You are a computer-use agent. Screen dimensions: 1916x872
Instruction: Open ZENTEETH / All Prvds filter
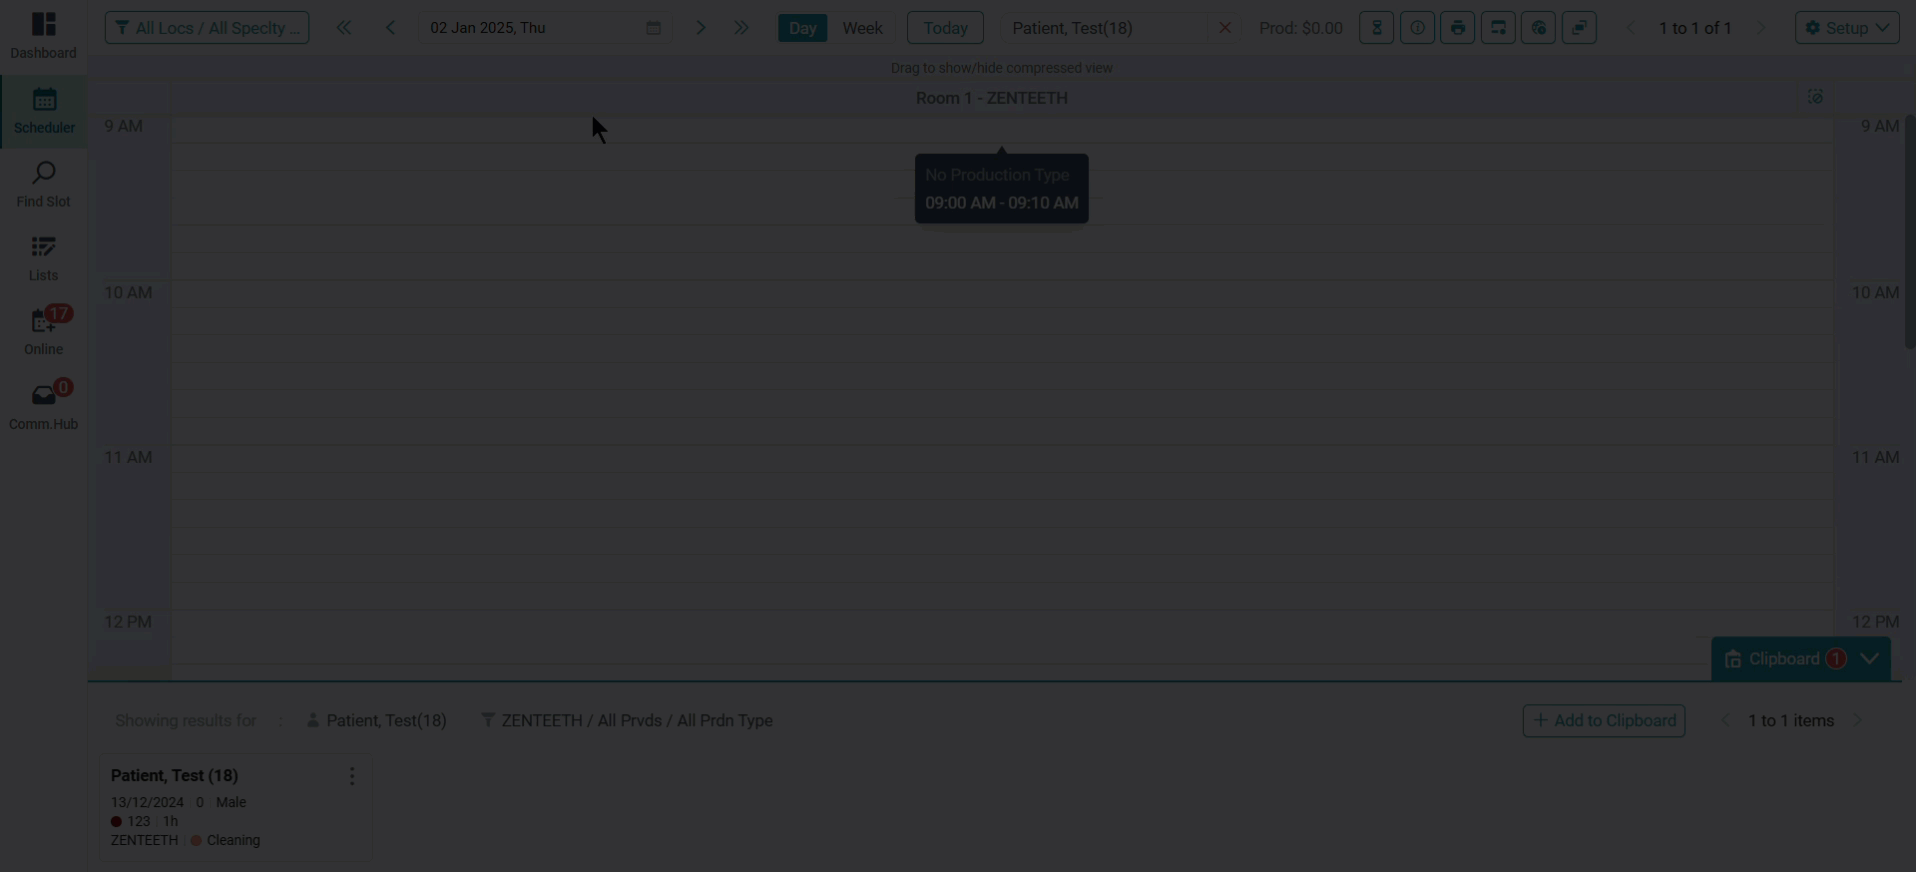click(x=627, y=720)
